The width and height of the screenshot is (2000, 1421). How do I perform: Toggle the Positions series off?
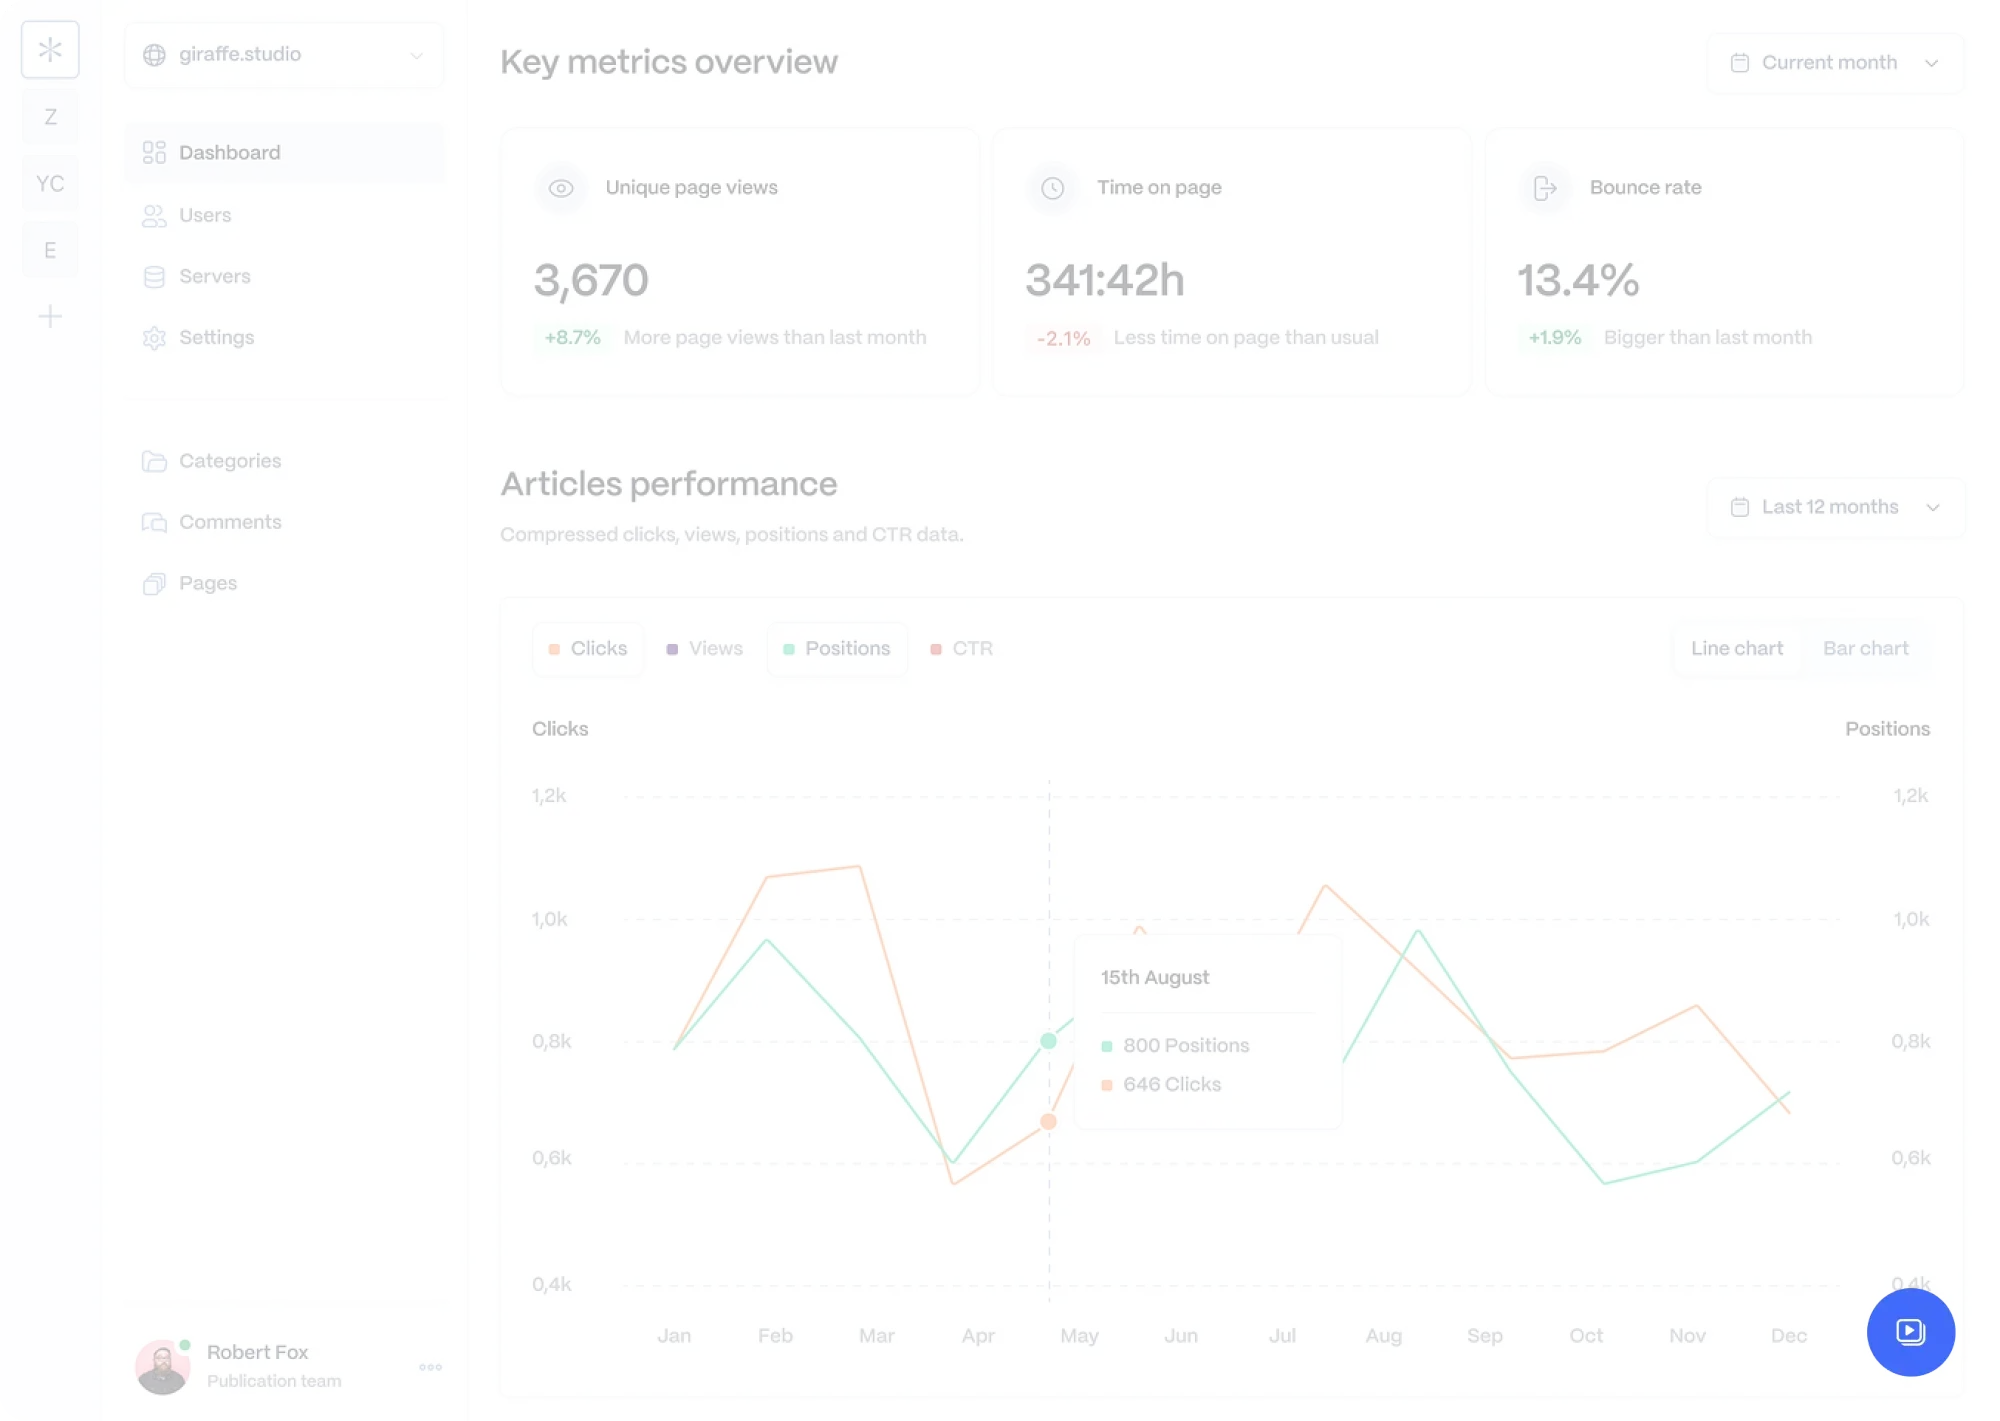[837, 649]
